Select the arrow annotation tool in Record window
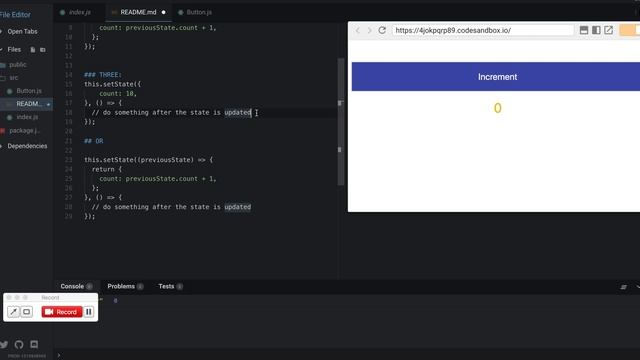 click(13, 312)
